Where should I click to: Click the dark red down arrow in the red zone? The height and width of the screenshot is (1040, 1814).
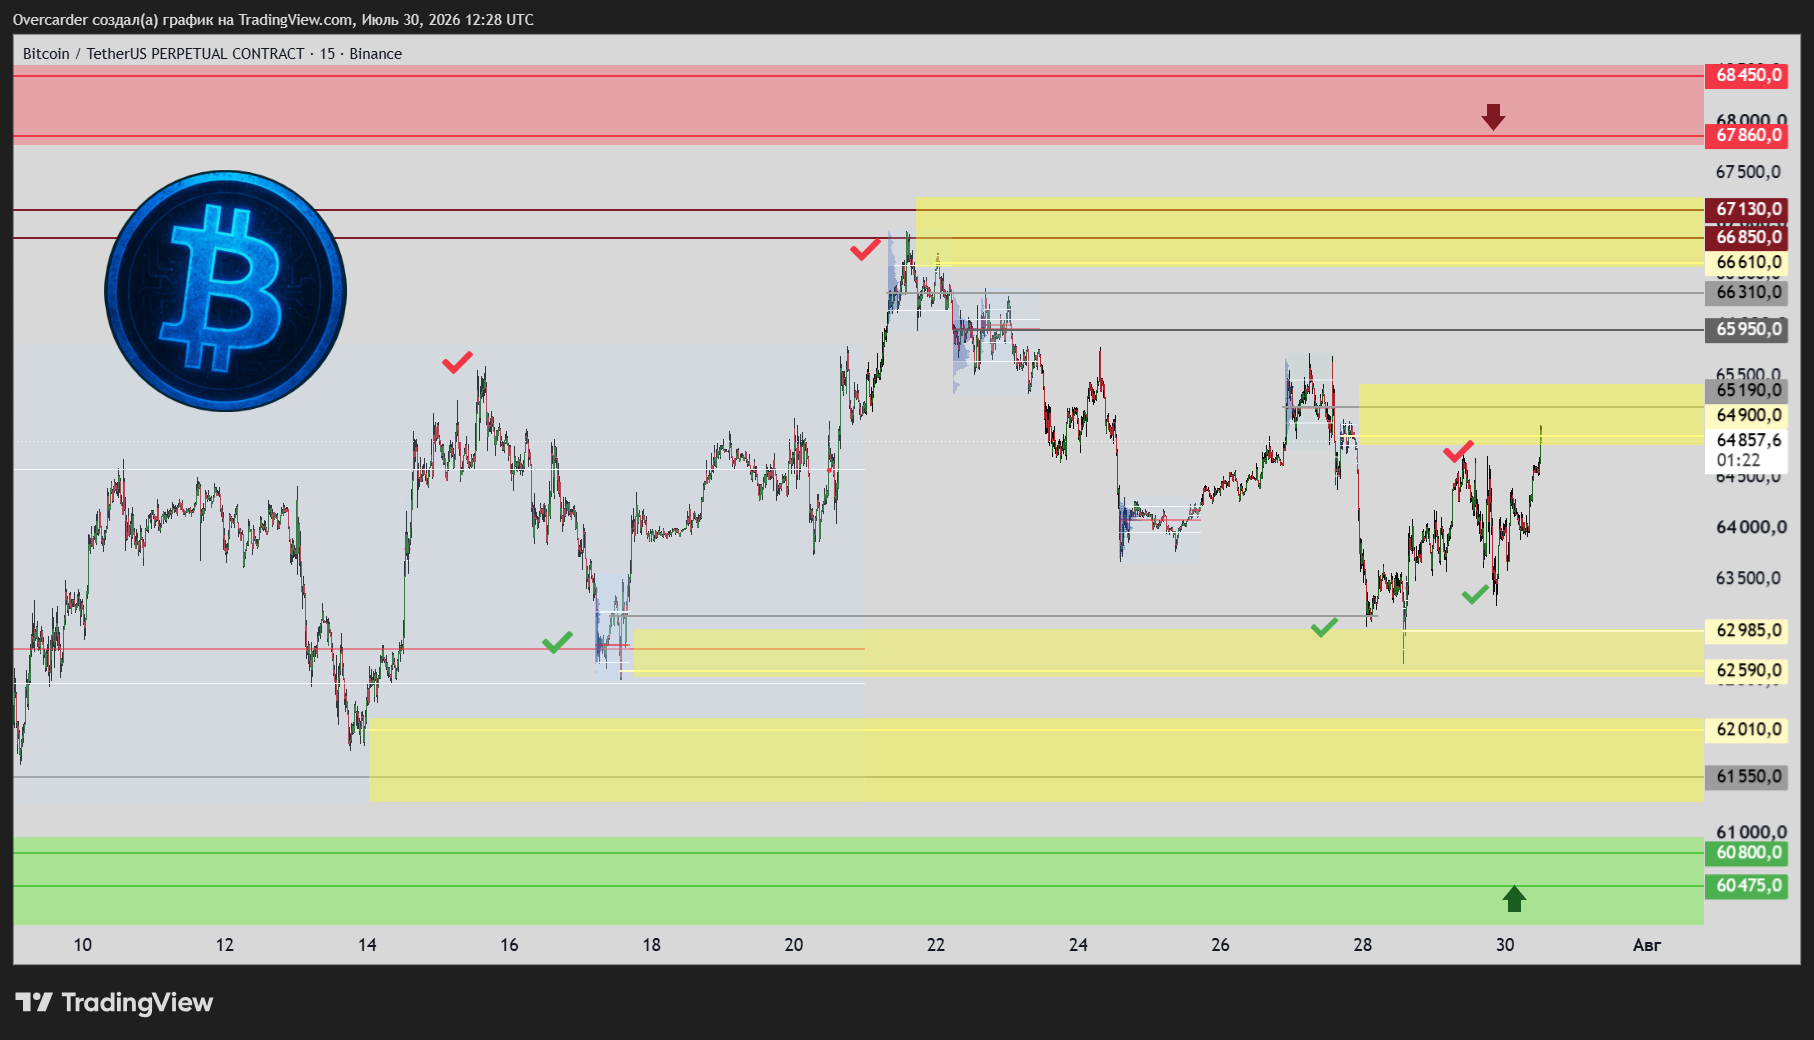click(x=1493, y=117)
